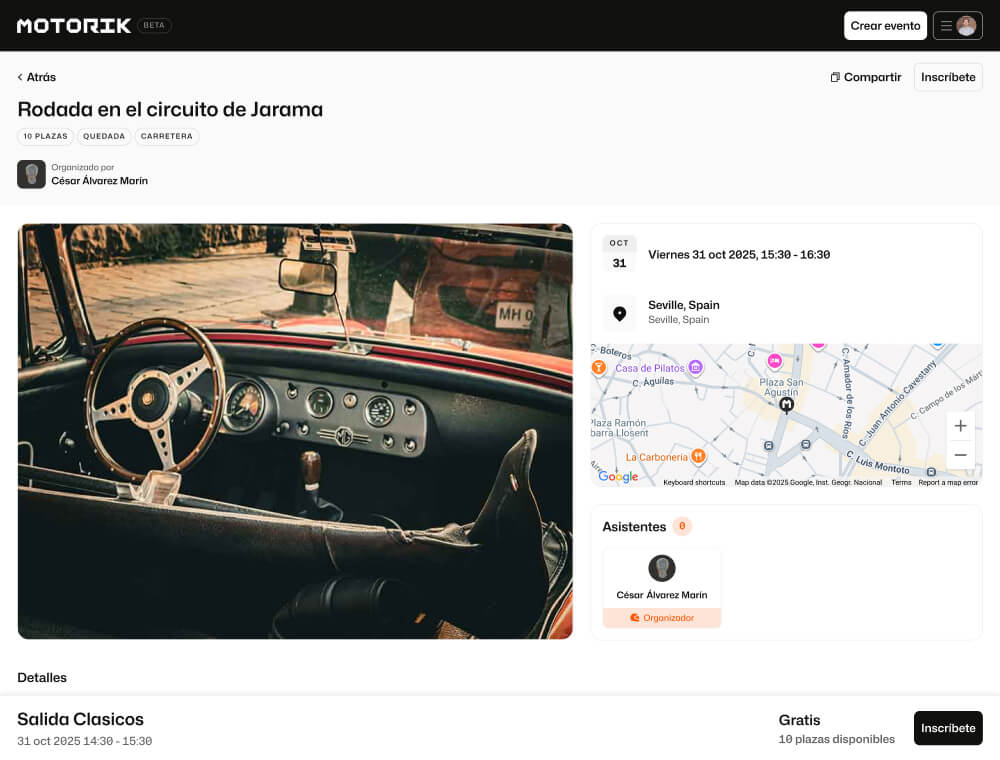This screenshot has height=760, width=1000.
Task: Click the location pin icon
Action: (619, 313)
